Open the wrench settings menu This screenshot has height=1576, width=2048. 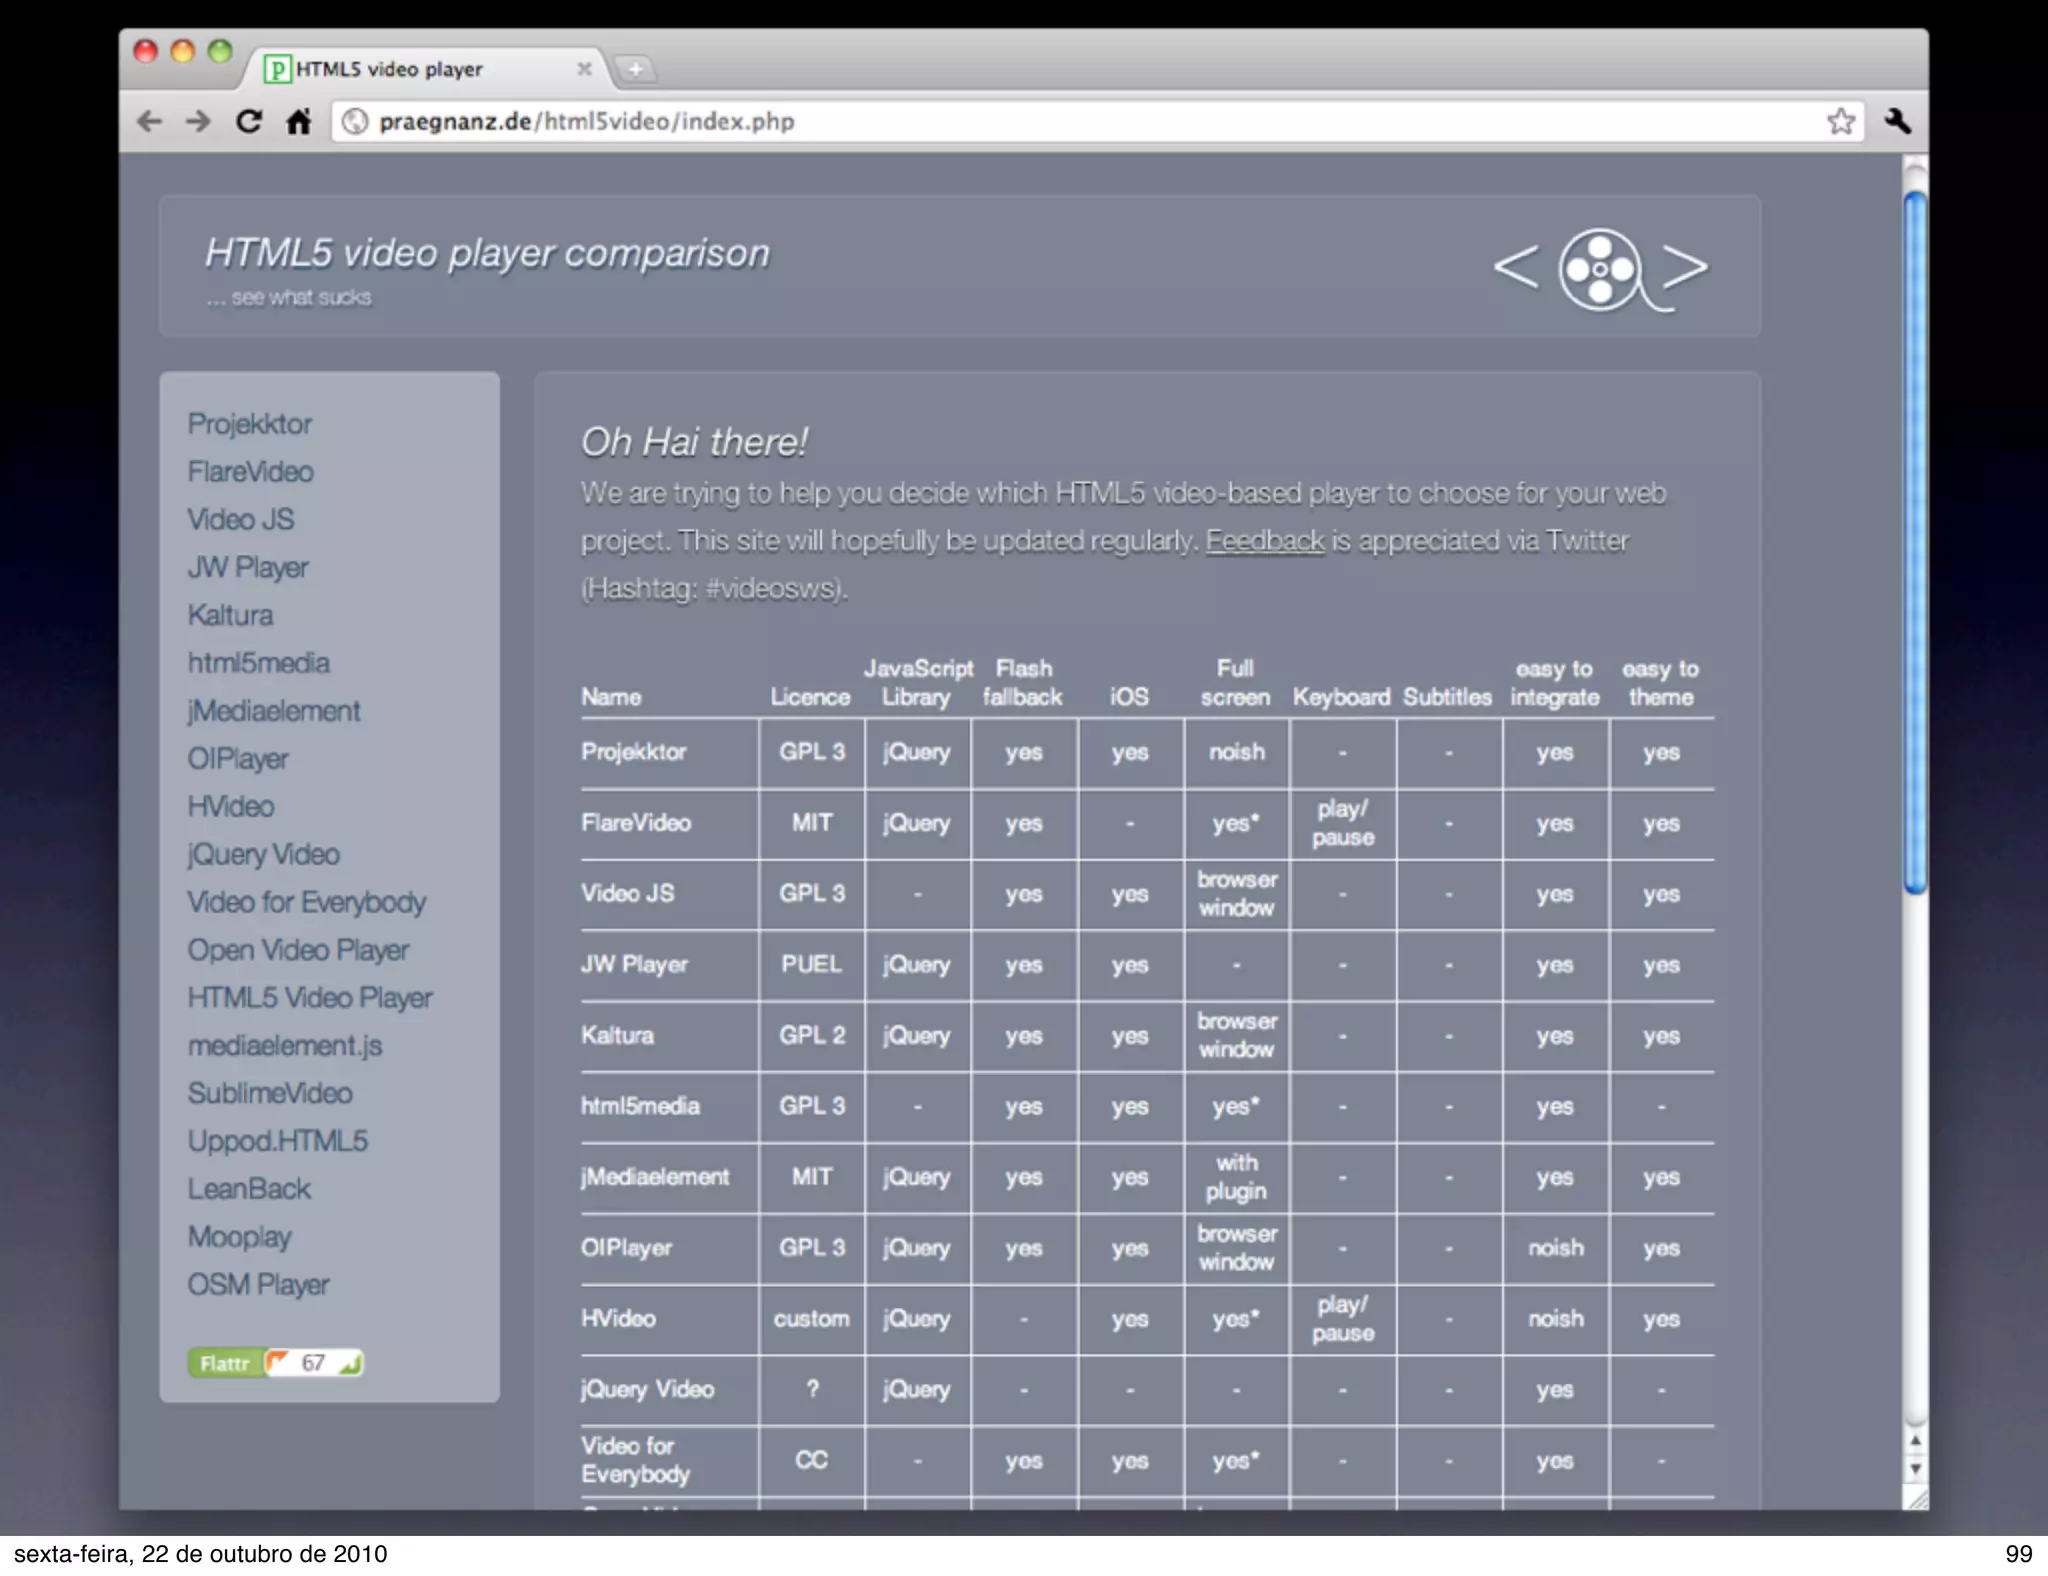[x=1897, y=121]
